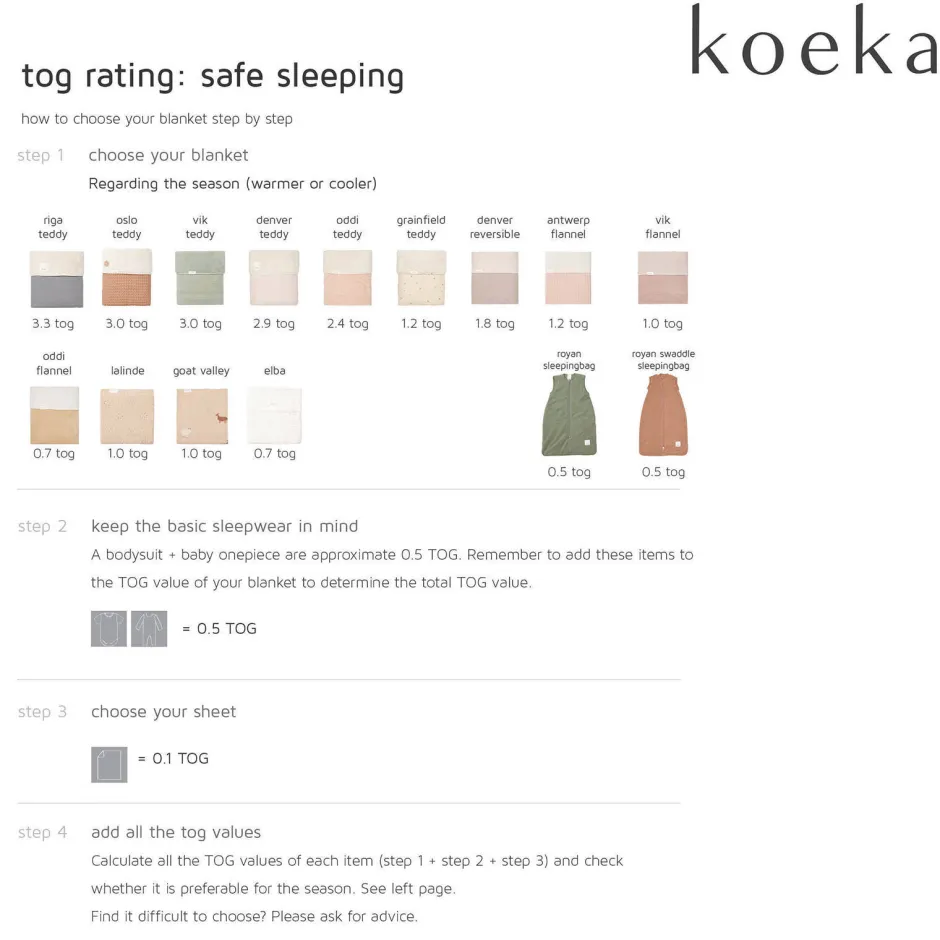Choose the goat valley blanket image

(201, 416)
